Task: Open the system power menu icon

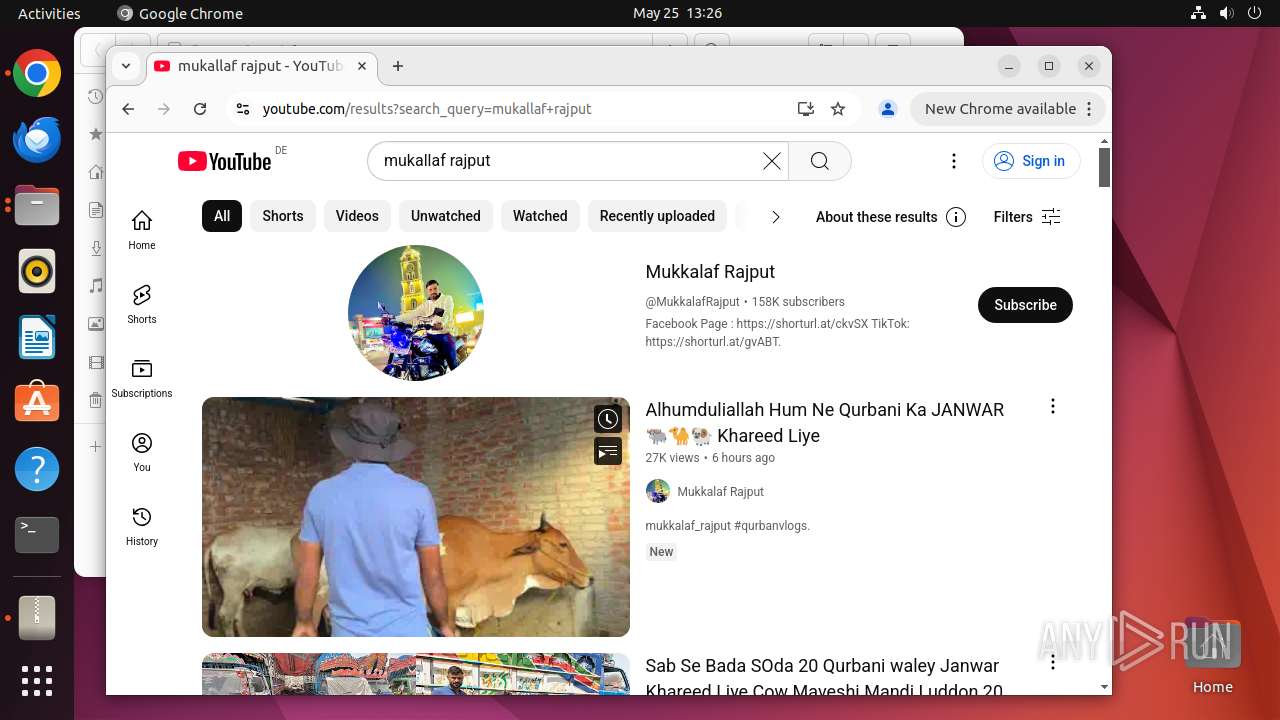Action: [1255, 13]
